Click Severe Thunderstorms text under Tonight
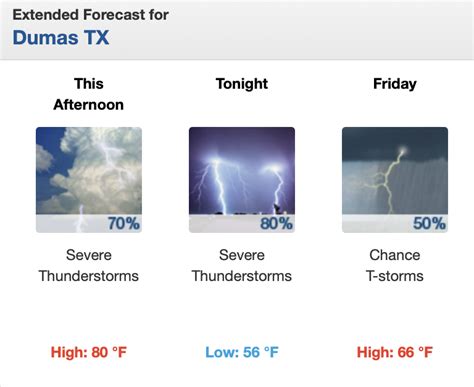 point(242,265)
